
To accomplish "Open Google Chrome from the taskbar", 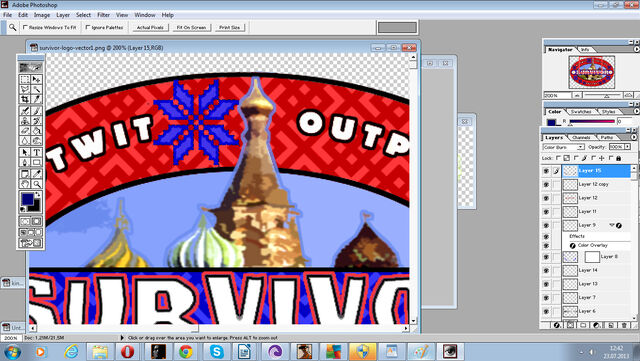I will click(x=186, y=352).
